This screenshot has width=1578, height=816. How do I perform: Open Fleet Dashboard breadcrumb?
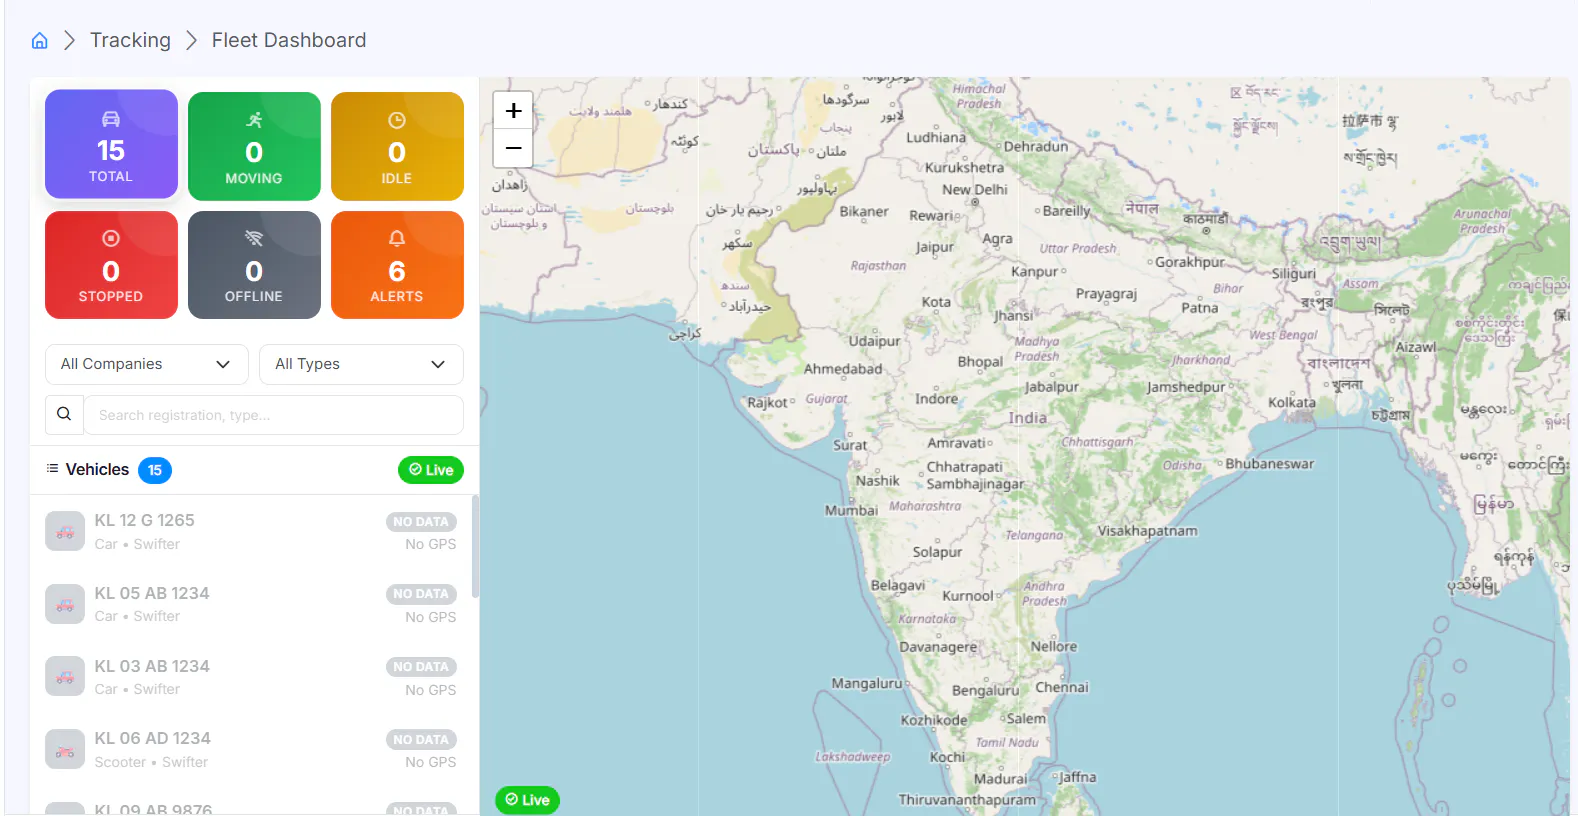289,40
